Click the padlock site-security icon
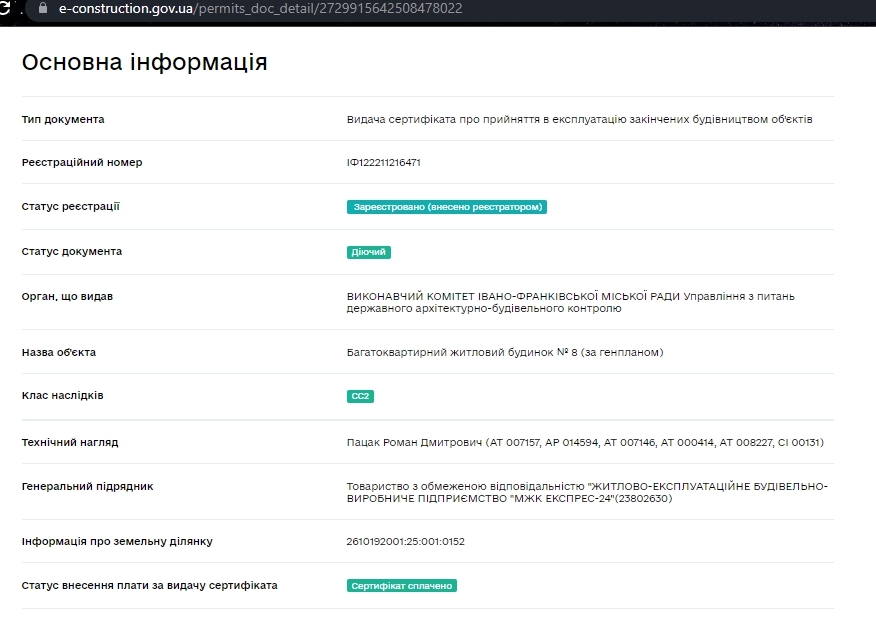Screen dimensions: 876x626 42,8
